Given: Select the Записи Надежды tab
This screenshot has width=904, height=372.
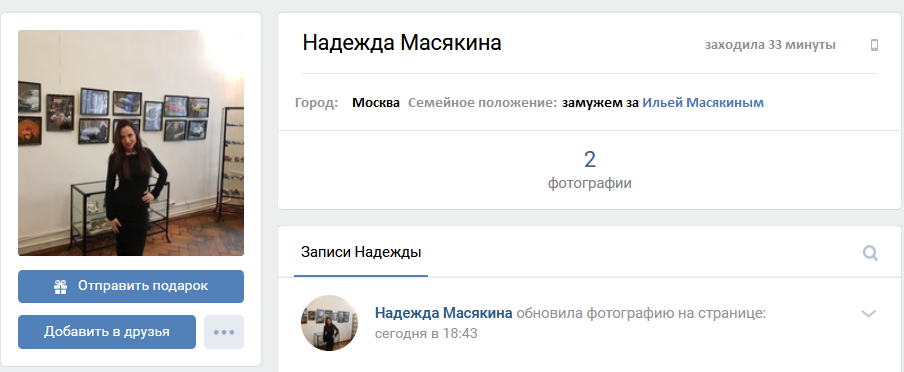Looking at the screenshot, I should [x=361, y=253].
